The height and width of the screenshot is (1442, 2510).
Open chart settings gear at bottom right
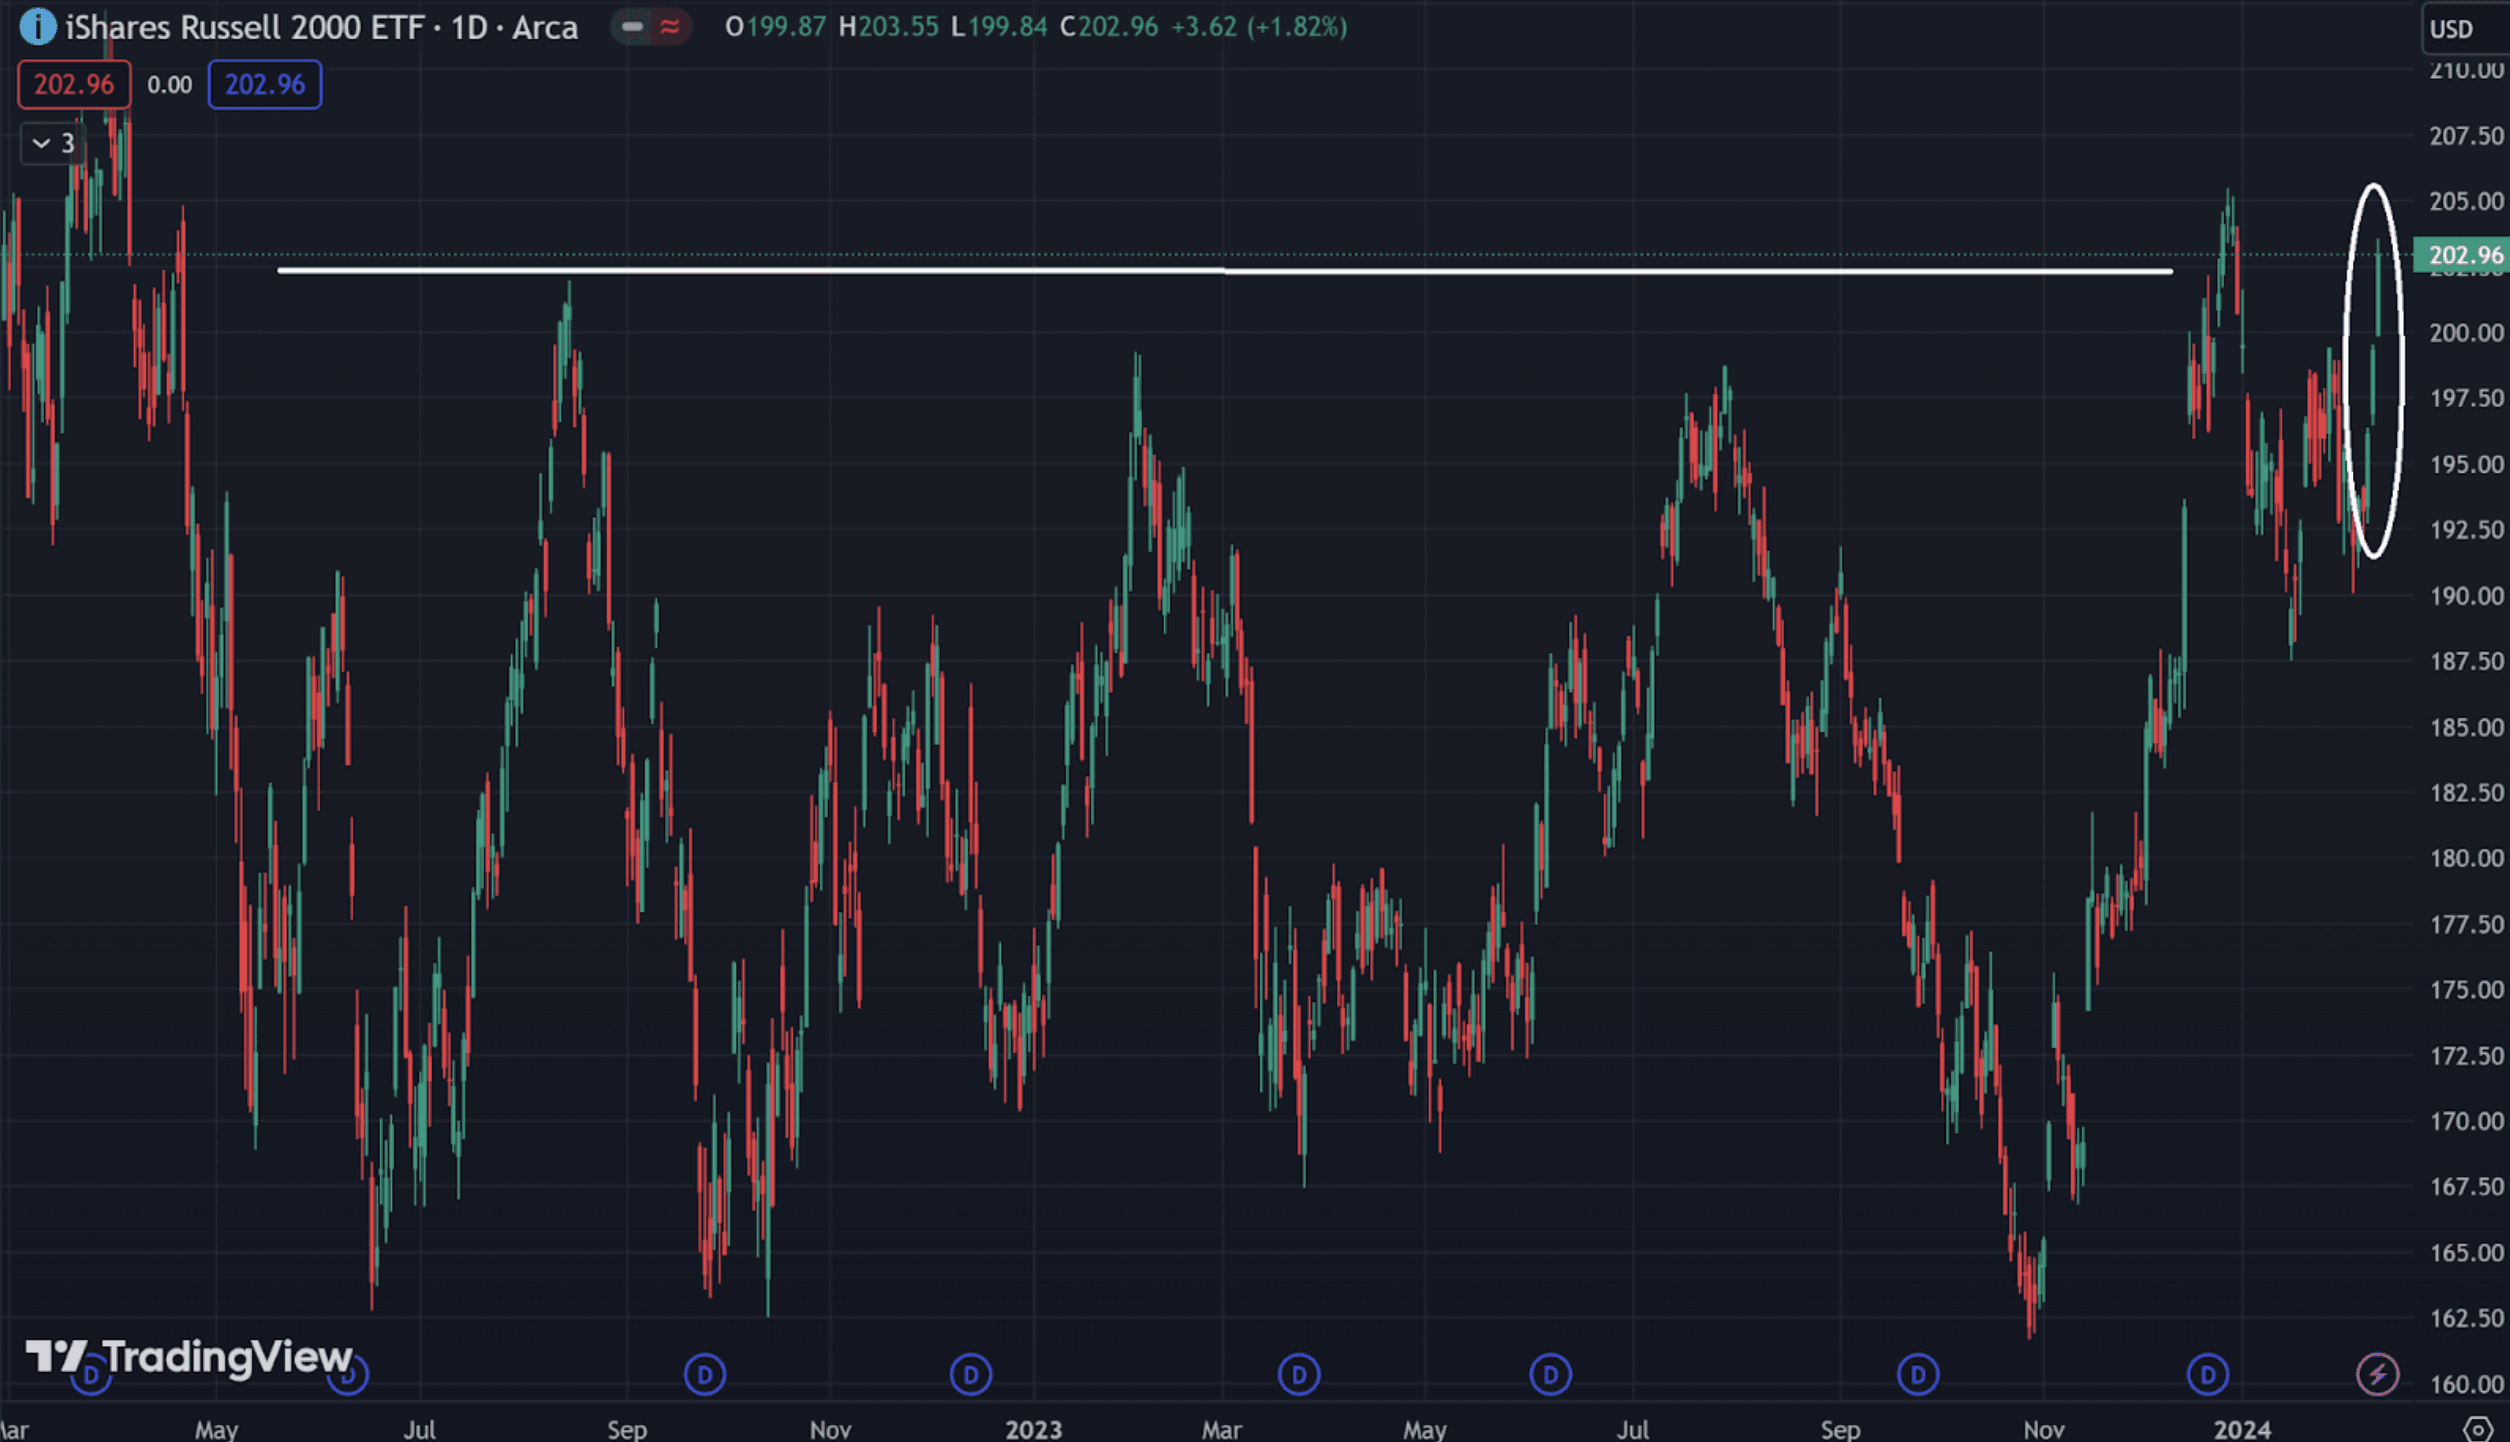[x=2477, y=1428]
